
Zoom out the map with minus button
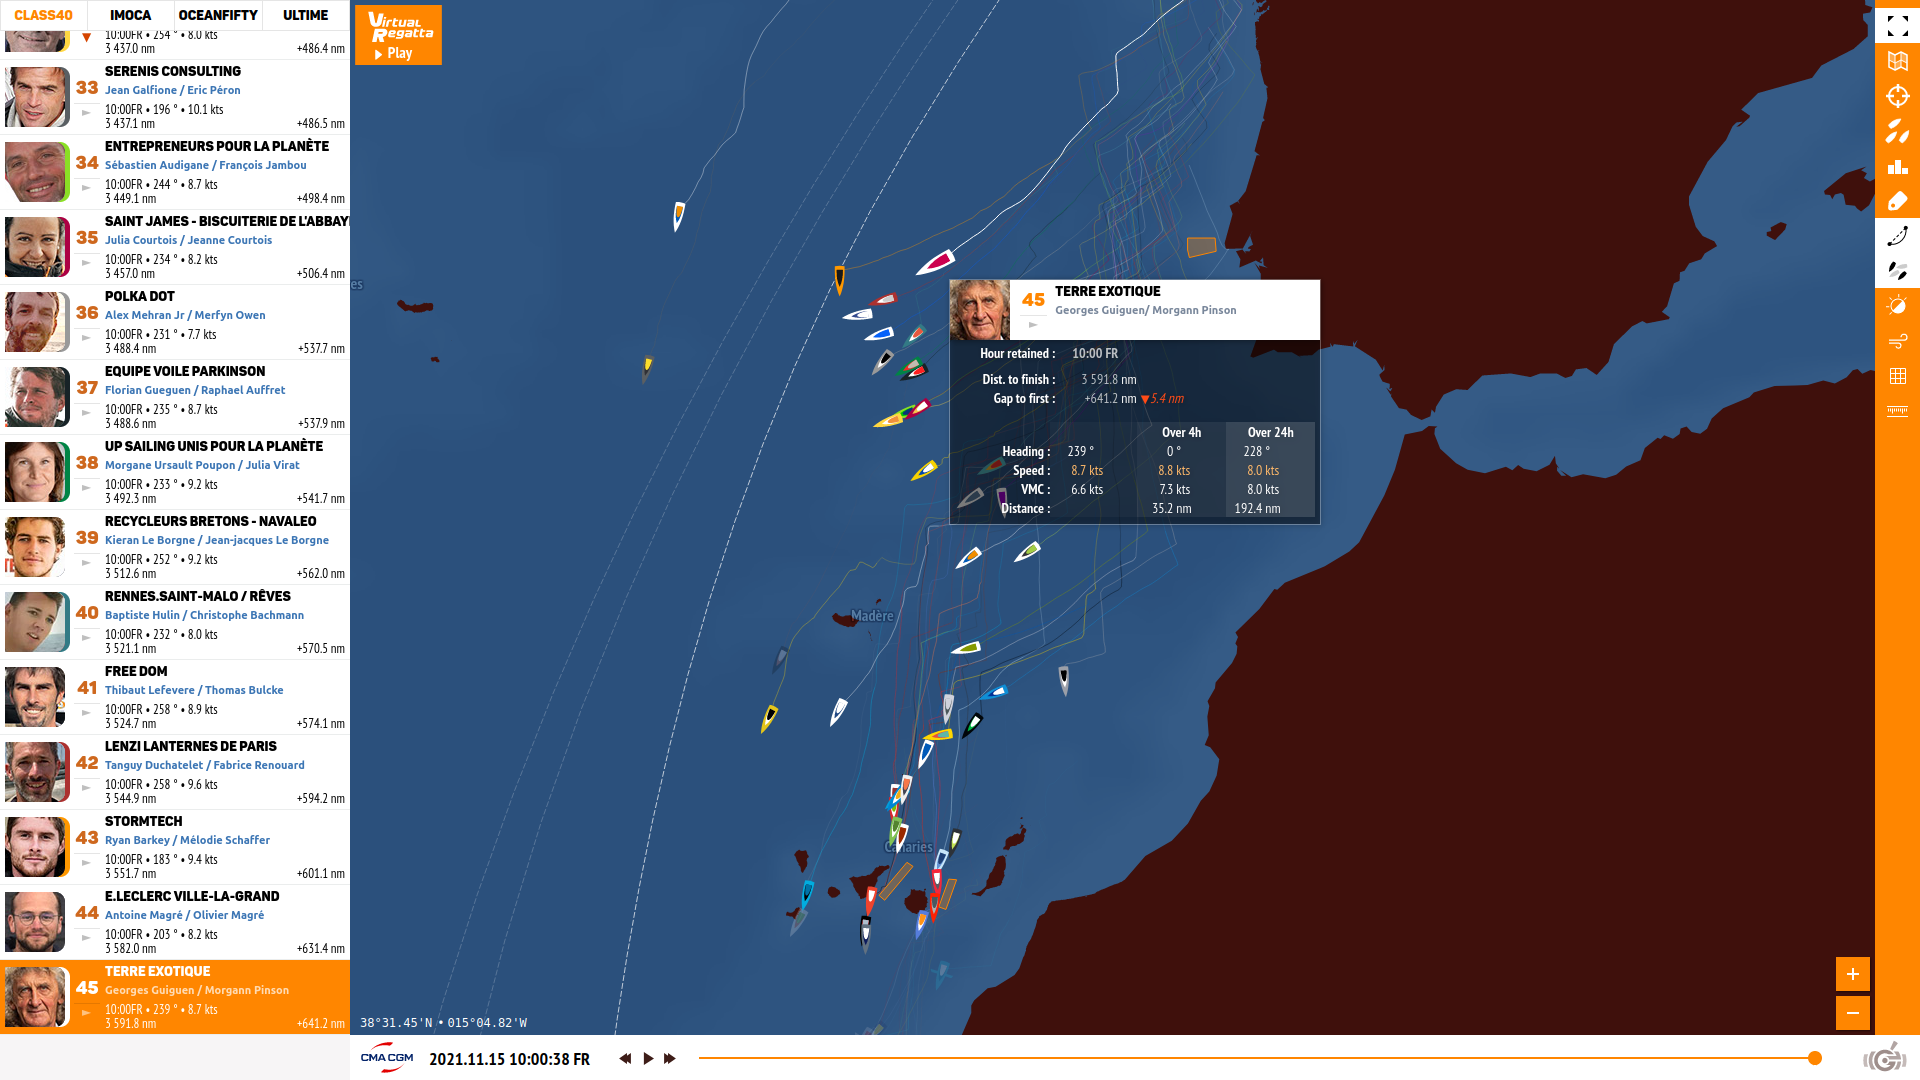tap(1852, 1013)
